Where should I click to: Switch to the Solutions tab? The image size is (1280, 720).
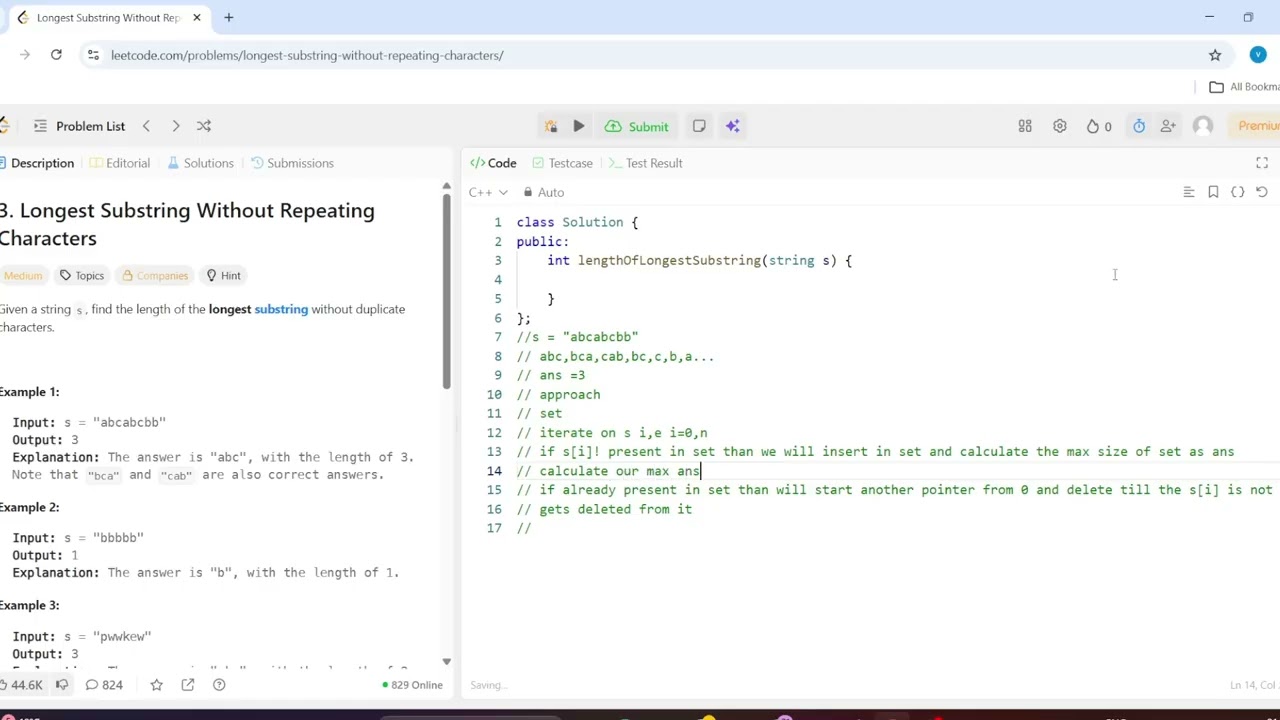(x=201, y=163)
